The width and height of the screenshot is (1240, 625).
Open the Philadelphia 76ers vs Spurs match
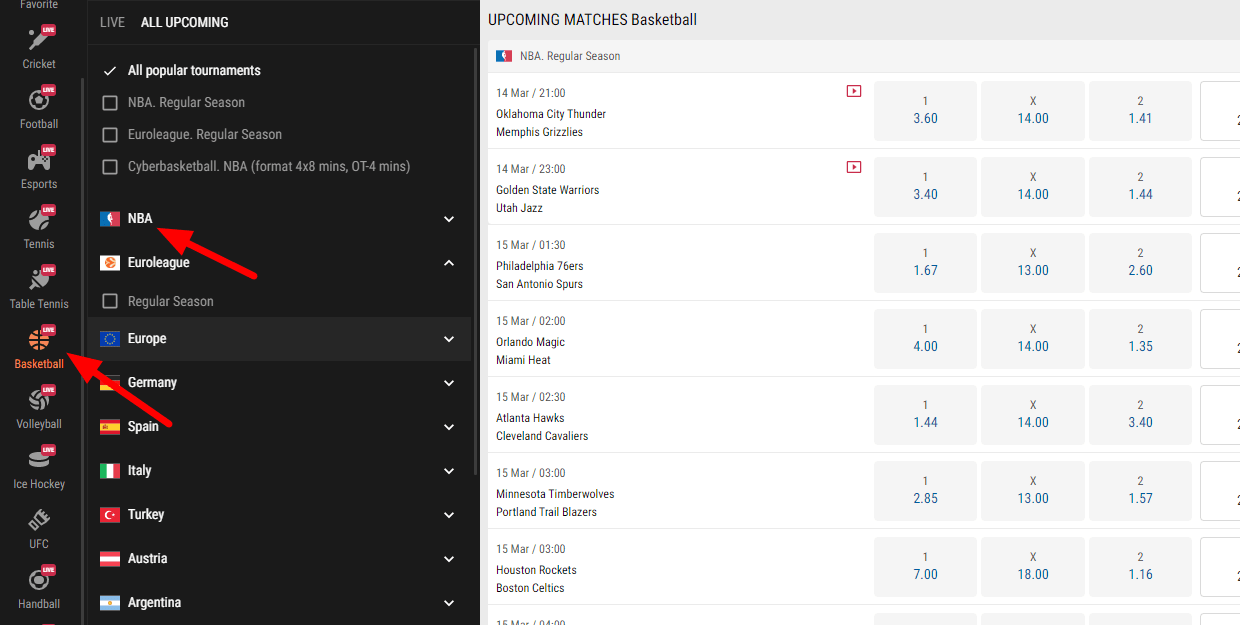coord(540,275)
